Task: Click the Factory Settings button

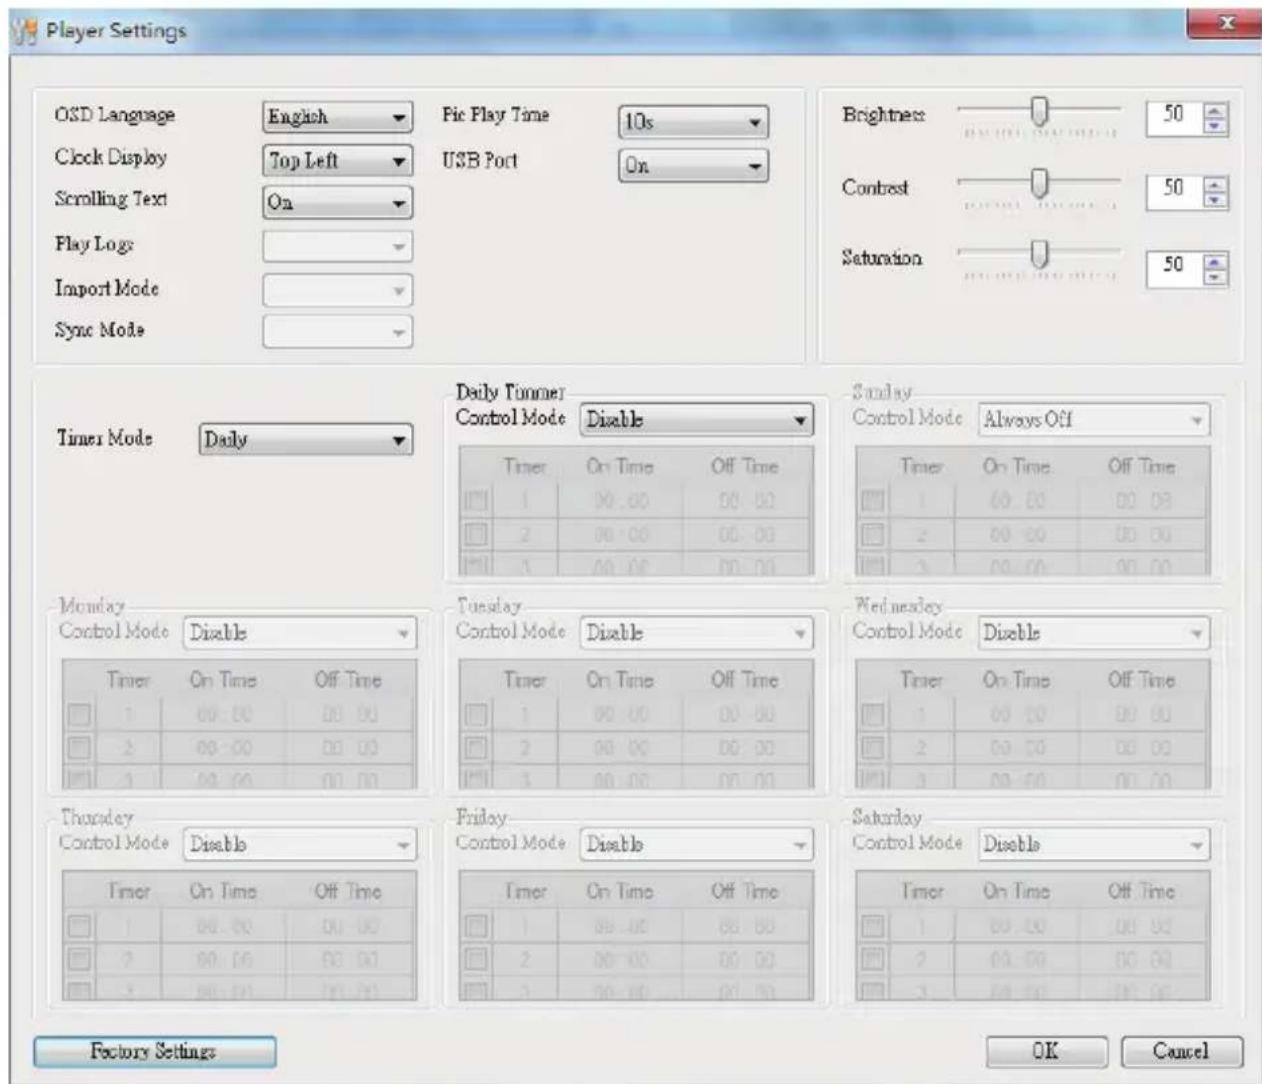Action: pos(154,1051)
